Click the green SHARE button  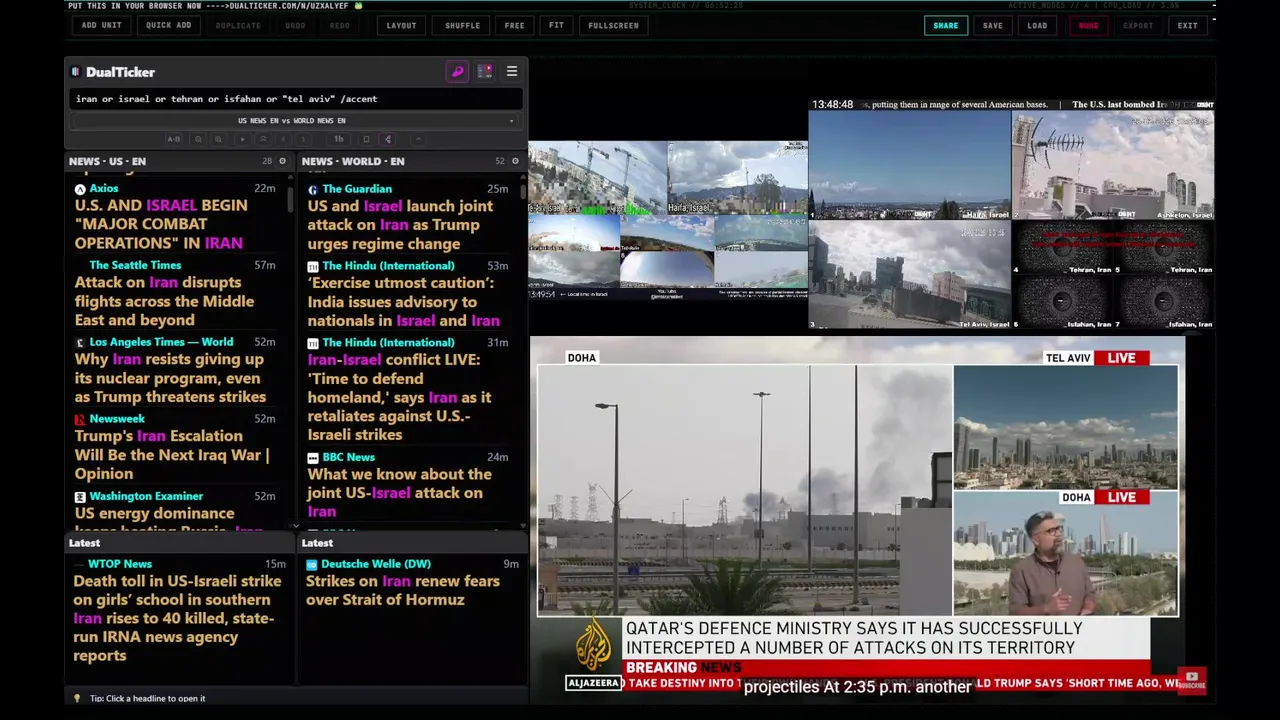click(x=945, y=25)
